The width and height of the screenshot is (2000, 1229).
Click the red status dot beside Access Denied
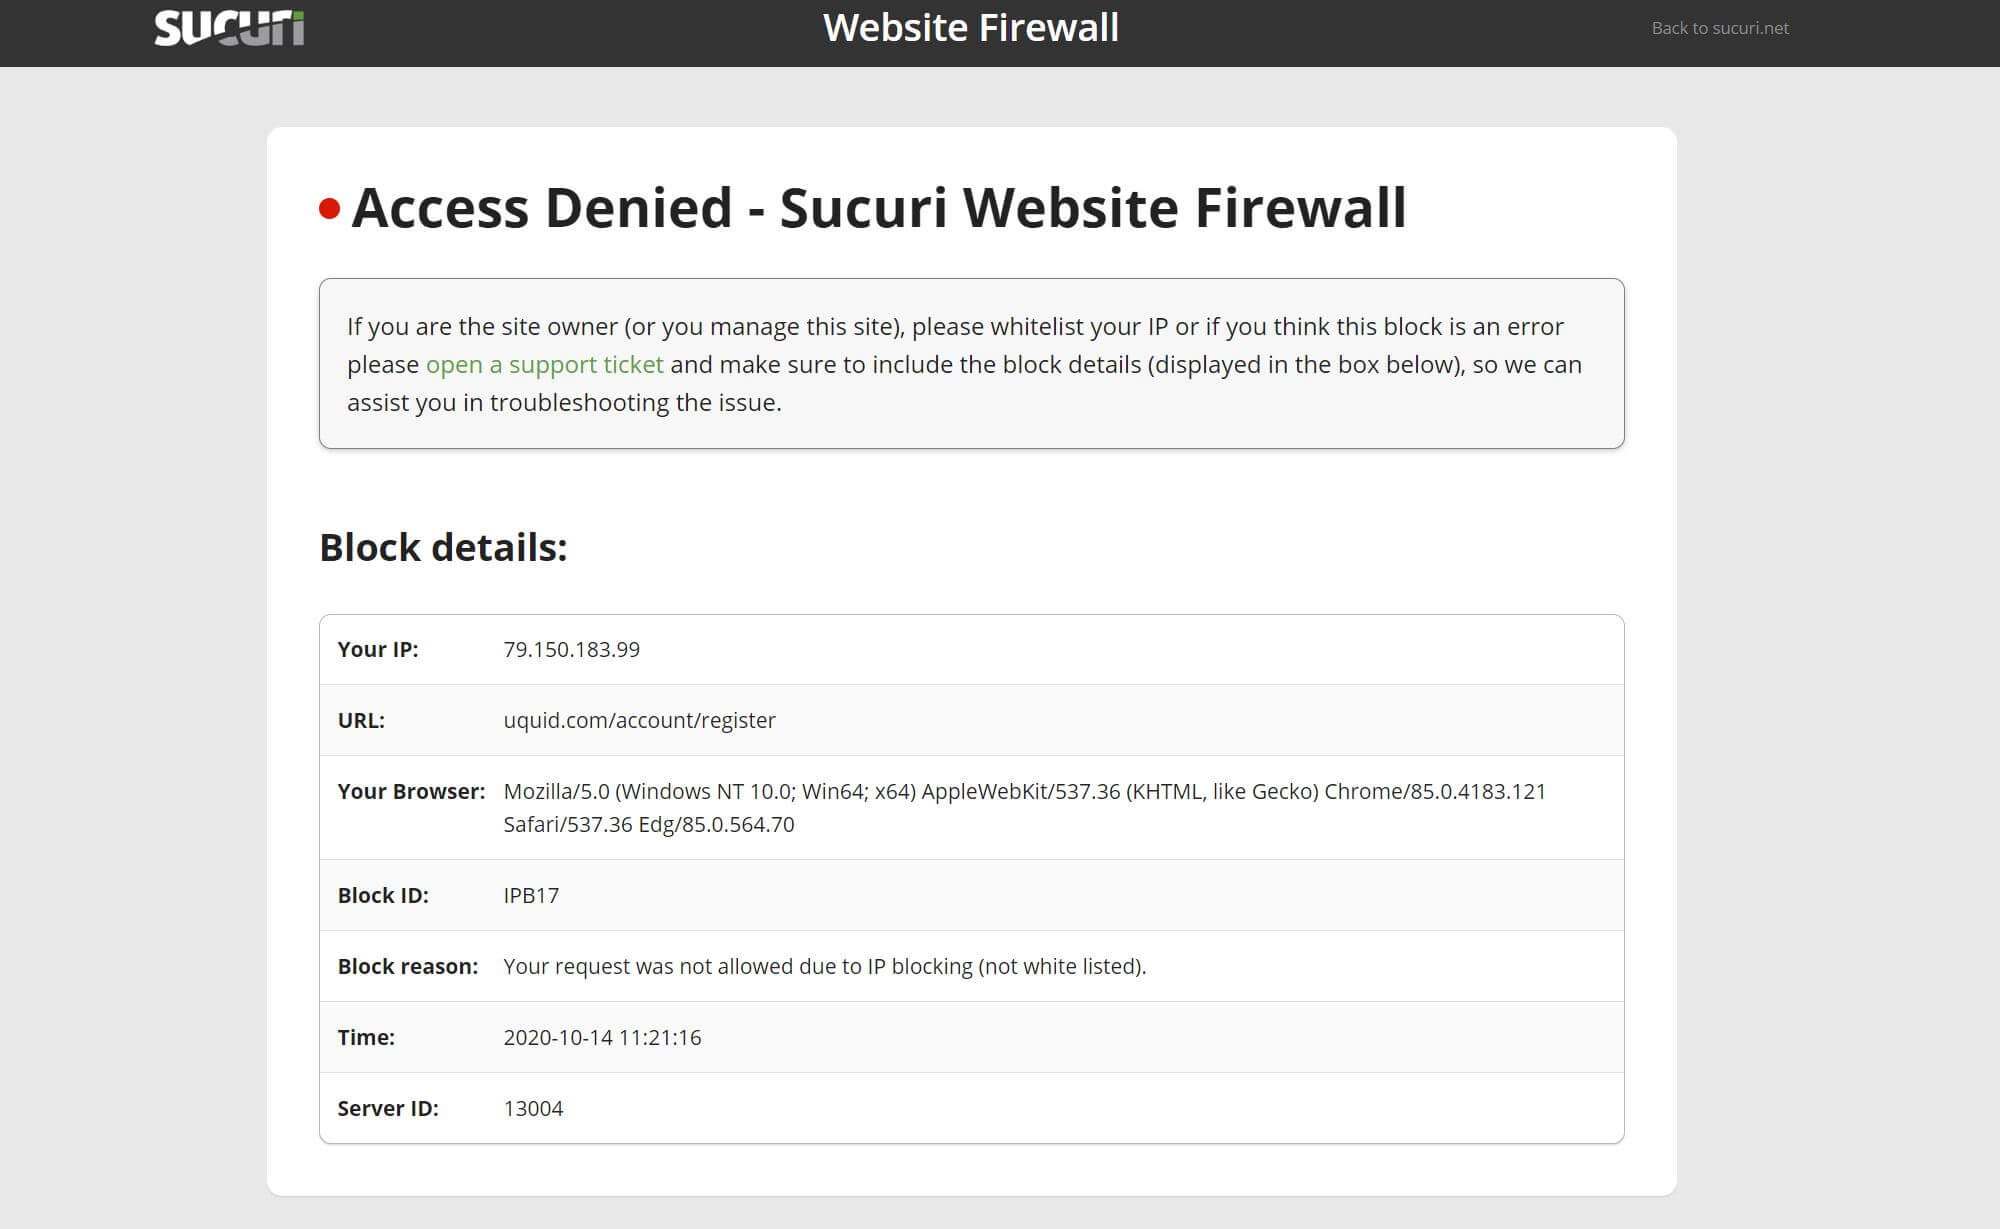(329, 209)
